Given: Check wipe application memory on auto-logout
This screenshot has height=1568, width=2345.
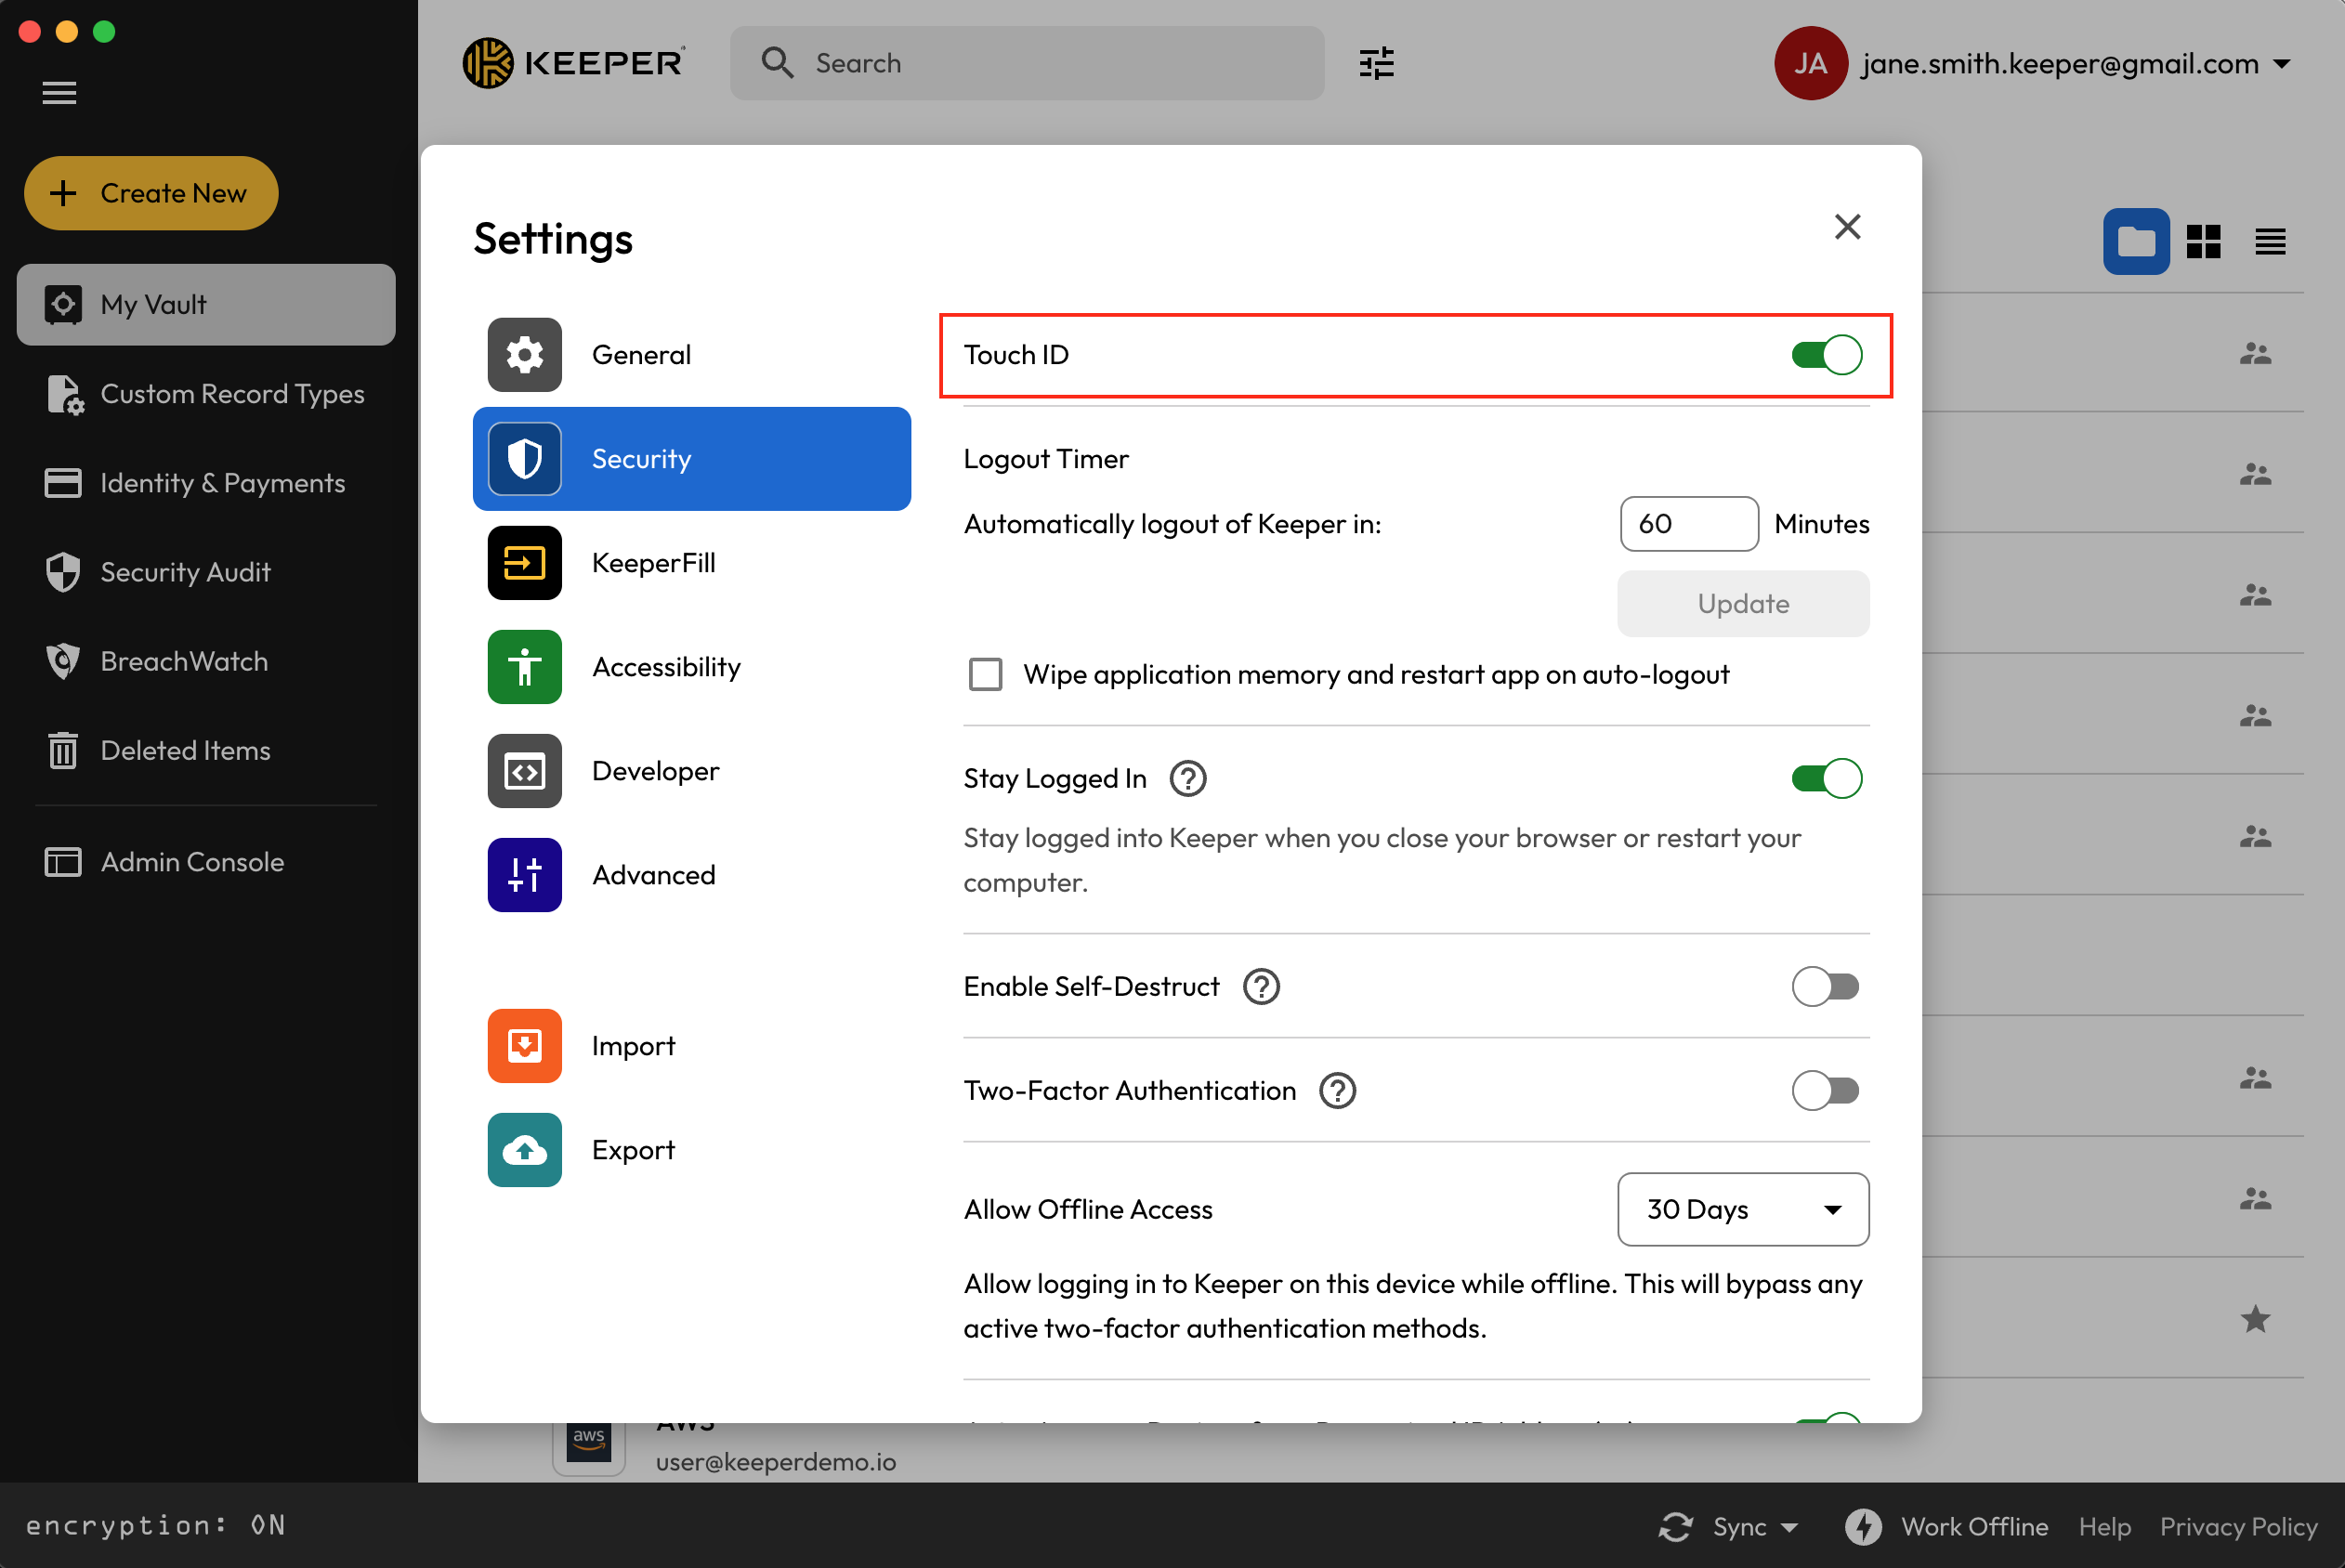Looking at the screenshot, I should (985, 674).
